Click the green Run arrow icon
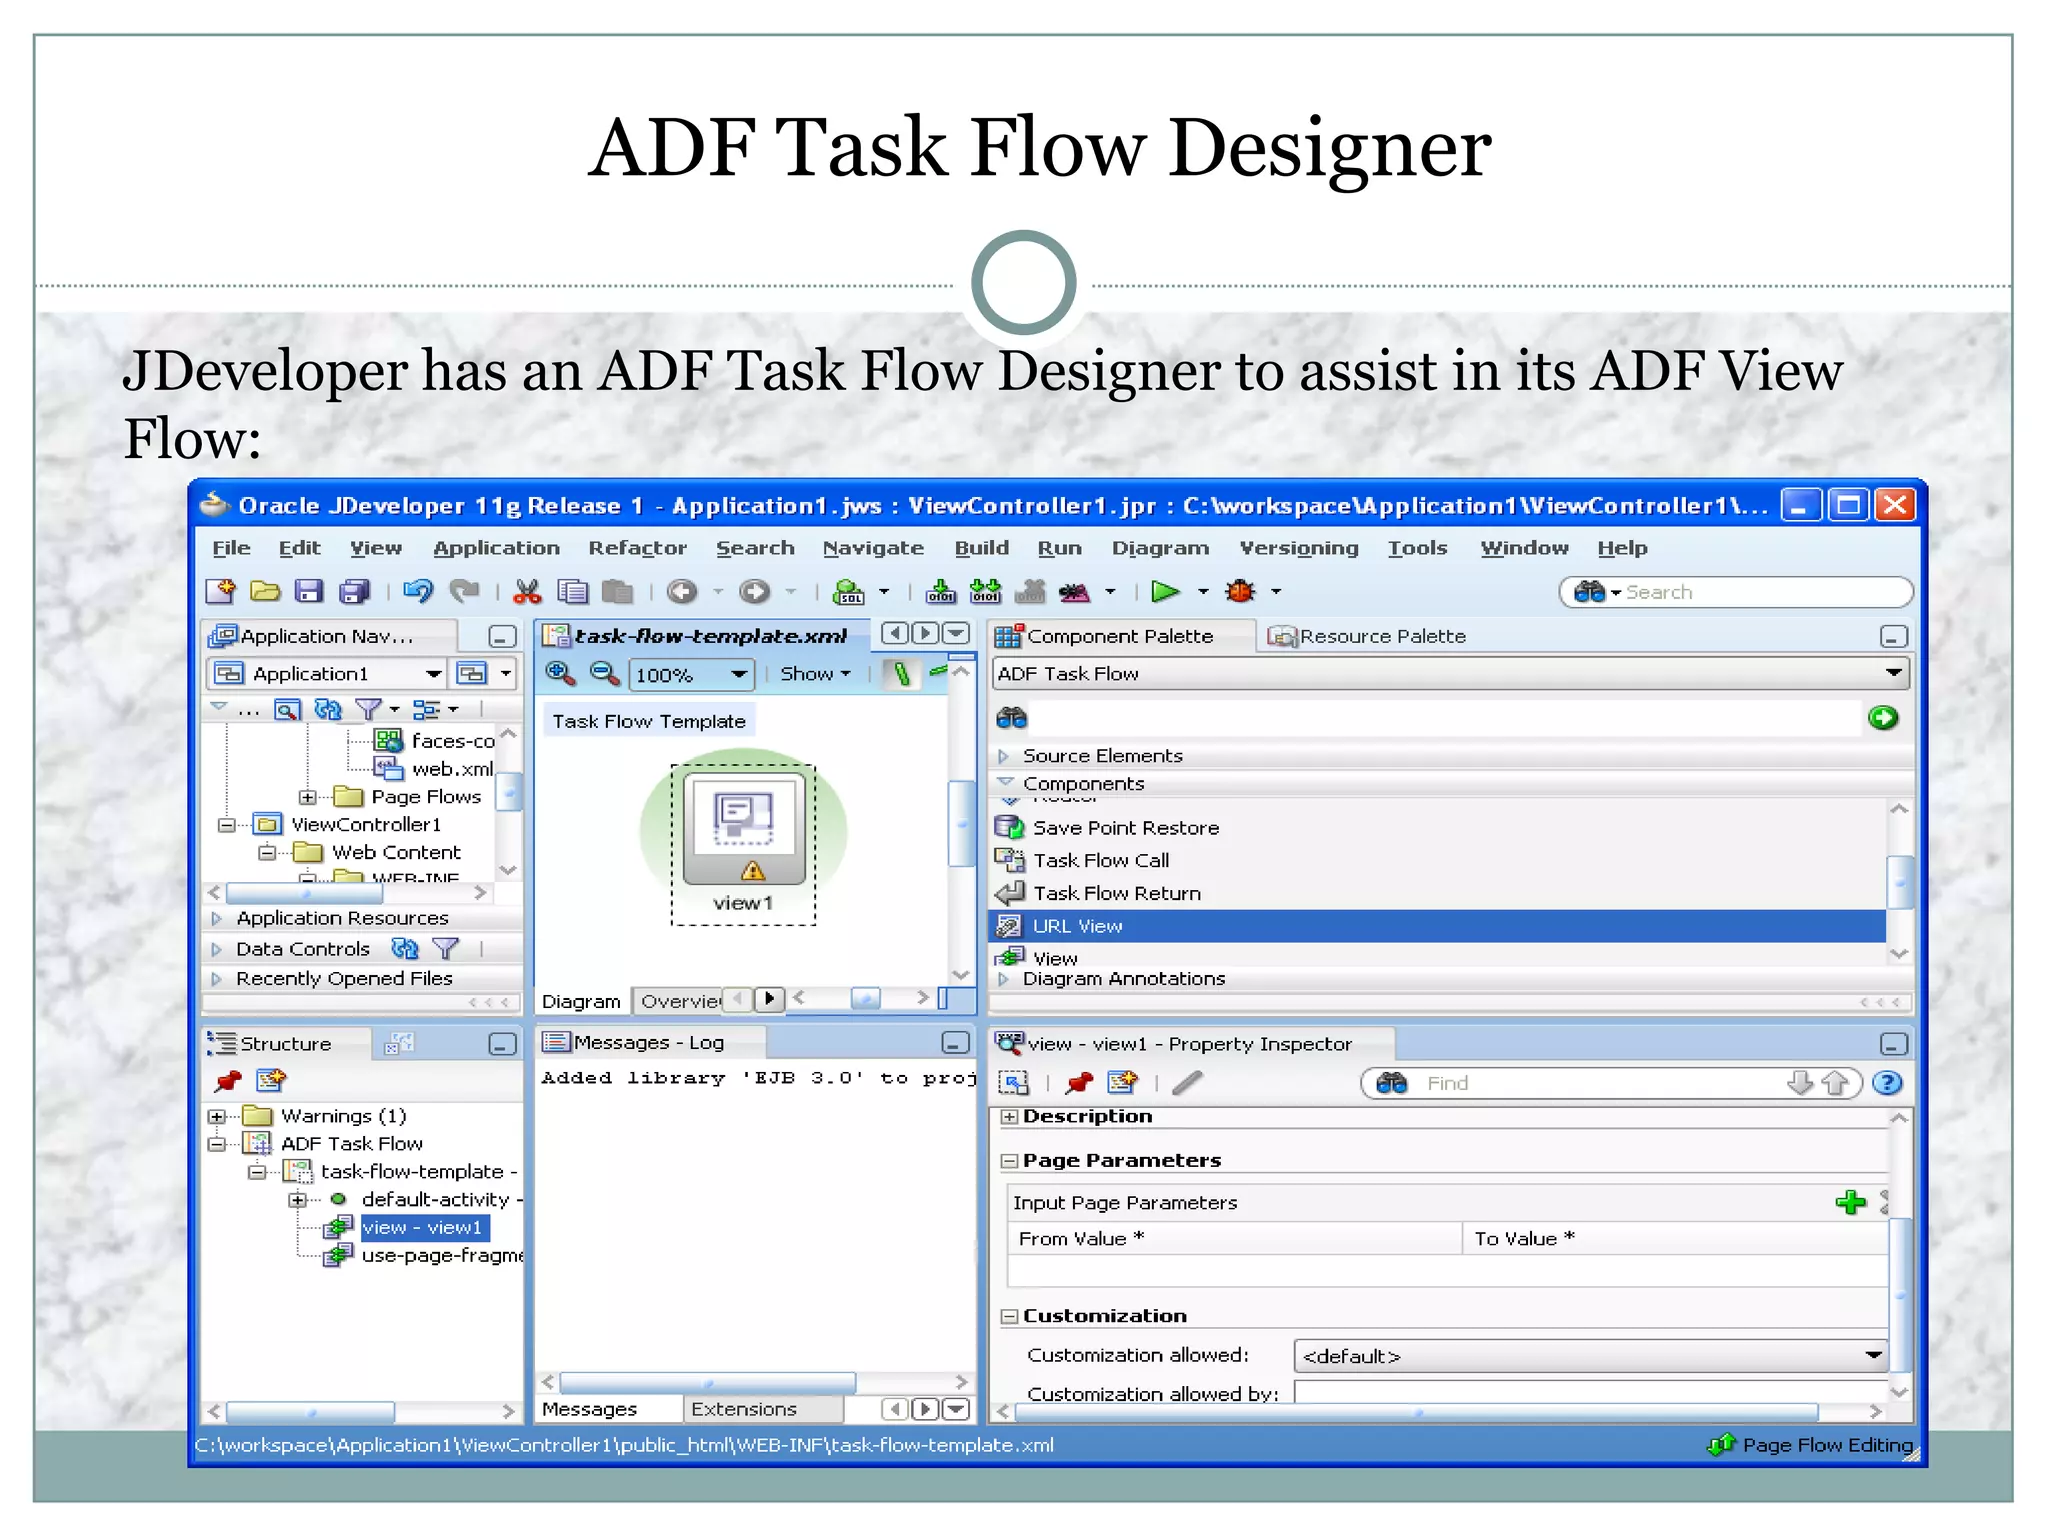The image size is (2048, 1536). pyautogui.click(x=1164, y=592)
